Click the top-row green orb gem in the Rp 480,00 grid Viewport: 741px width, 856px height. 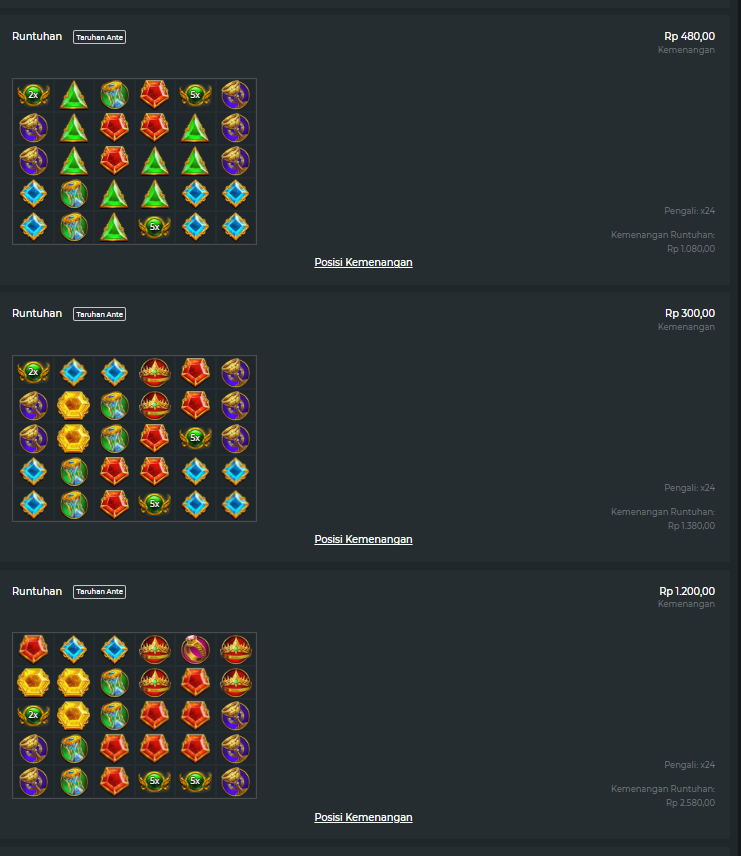coord(114,95)
